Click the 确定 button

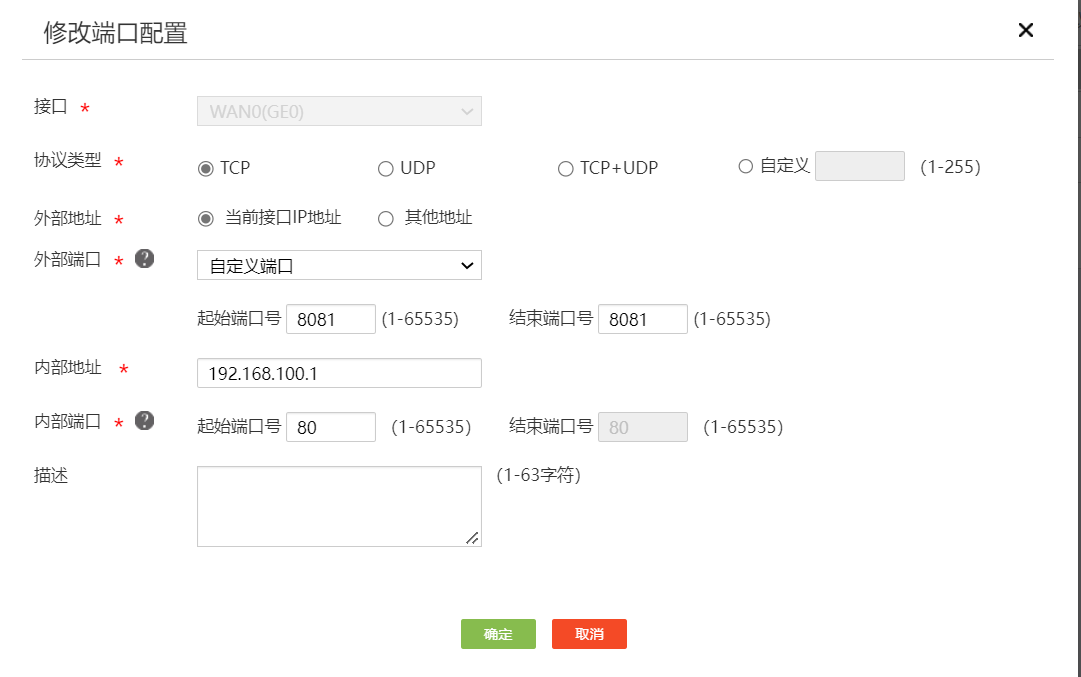point(498,634)
